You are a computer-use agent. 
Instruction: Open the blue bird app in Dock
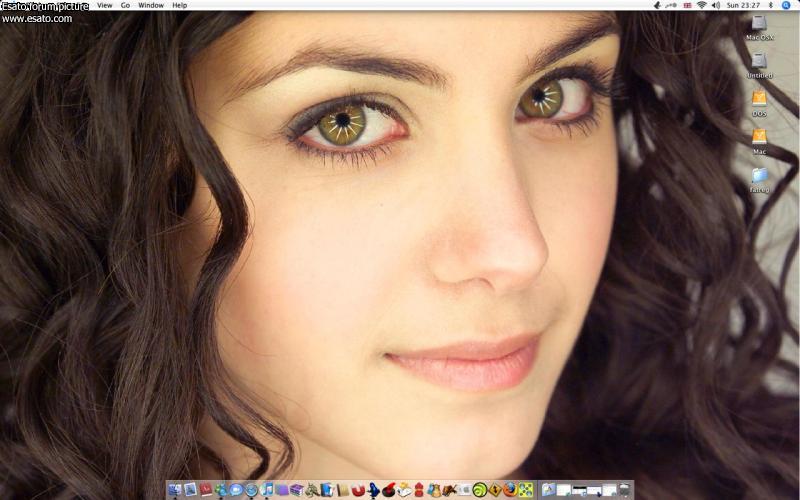click(373, 490)
